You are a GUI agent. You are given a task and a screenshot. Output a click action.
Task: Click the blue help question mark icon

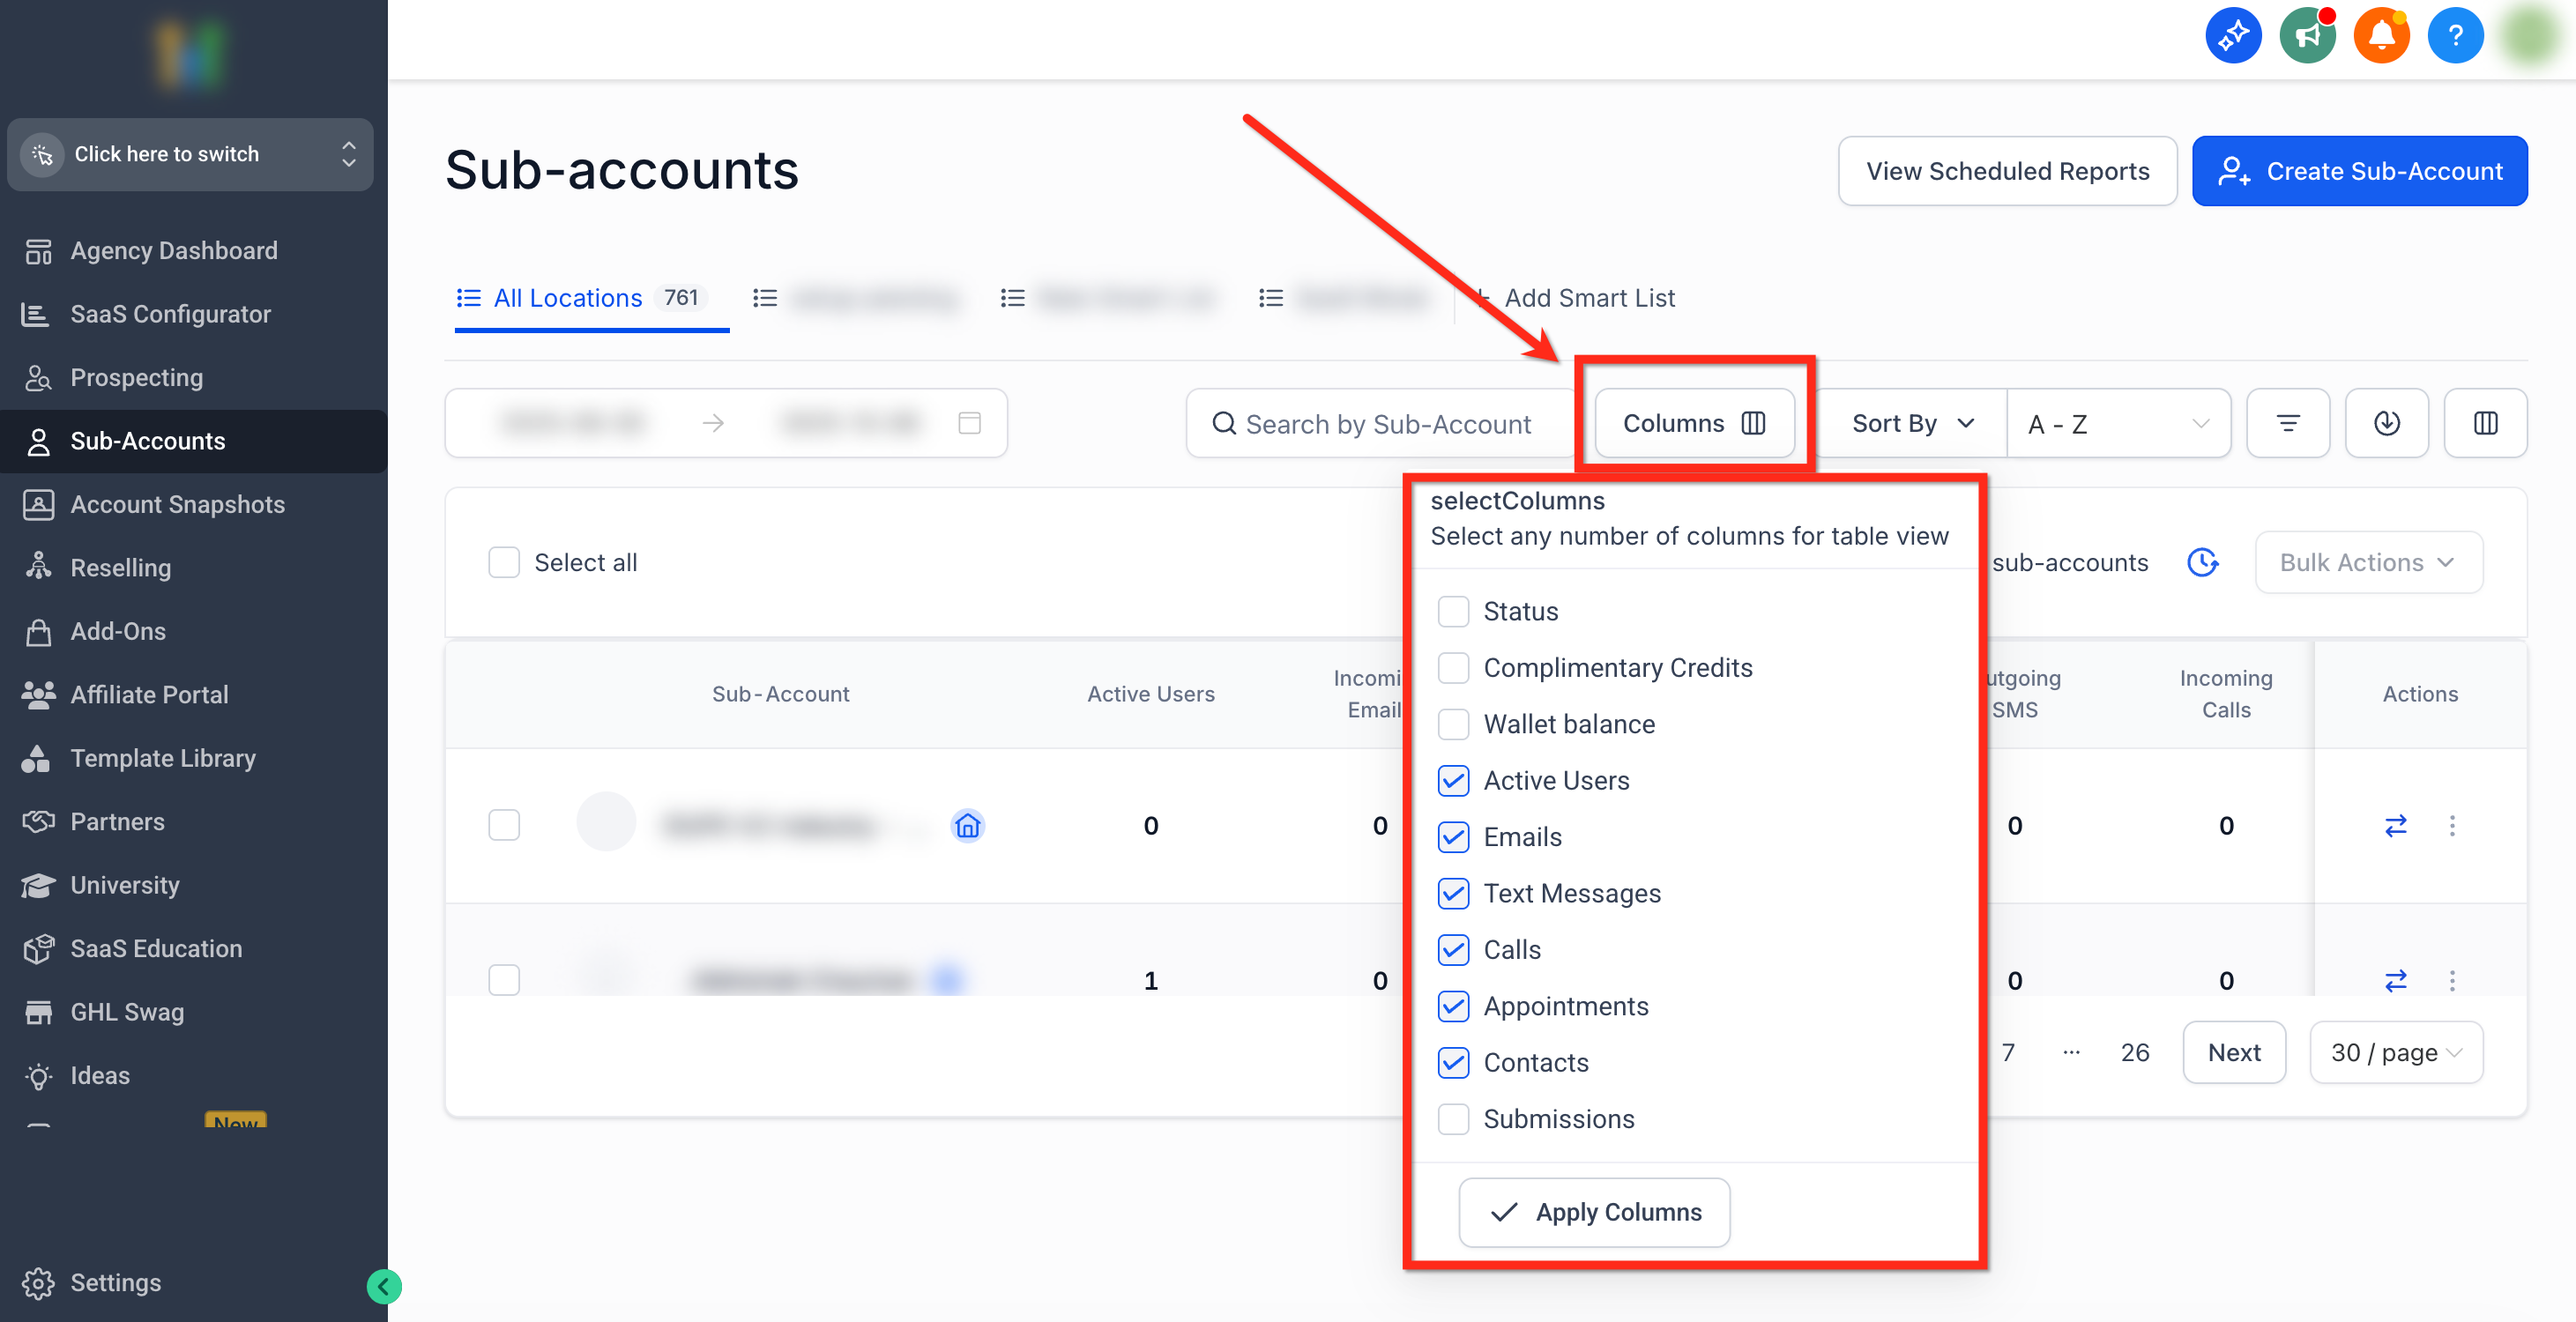point(2454,36)
